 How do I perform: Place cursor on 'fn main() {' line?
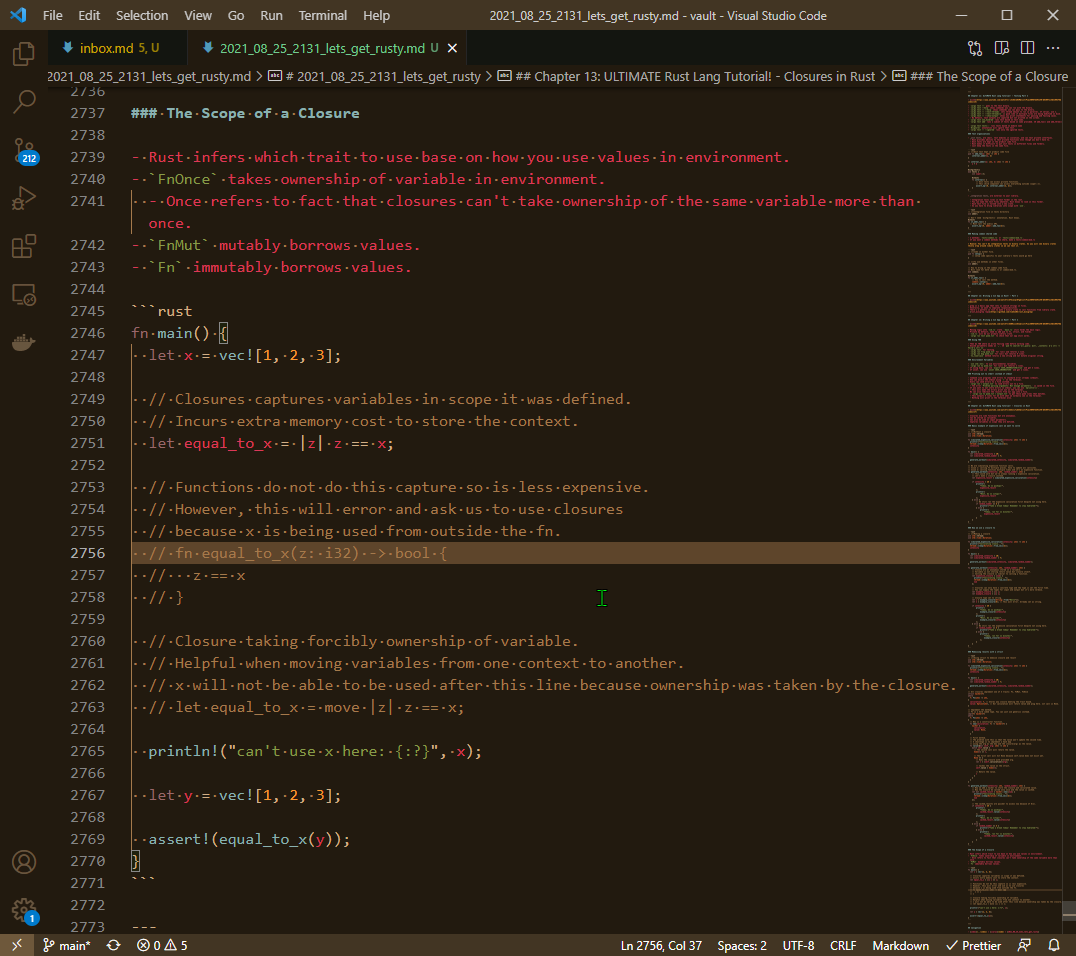click(179, 333)
